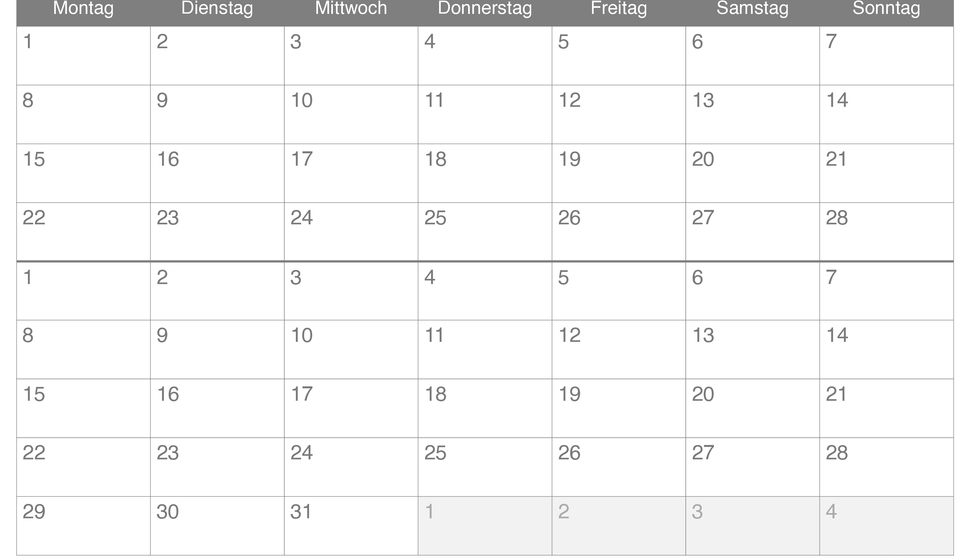Click grayed-out day 1 of next month
Screen dimensions: 970x560
485,526
